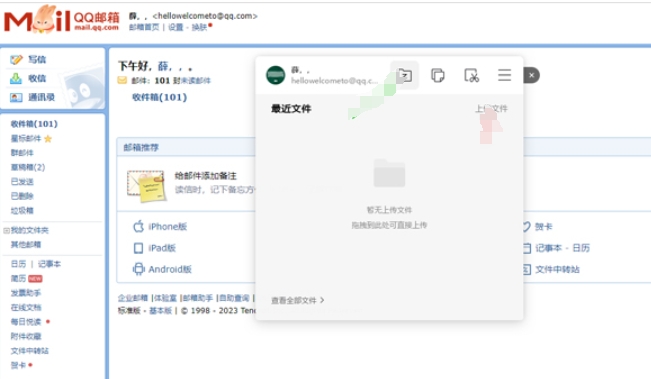Viewport: 651px width, 379px height.
Task: Click the QQ邮箱 Mail logo
Action: [x=61, y=20]
